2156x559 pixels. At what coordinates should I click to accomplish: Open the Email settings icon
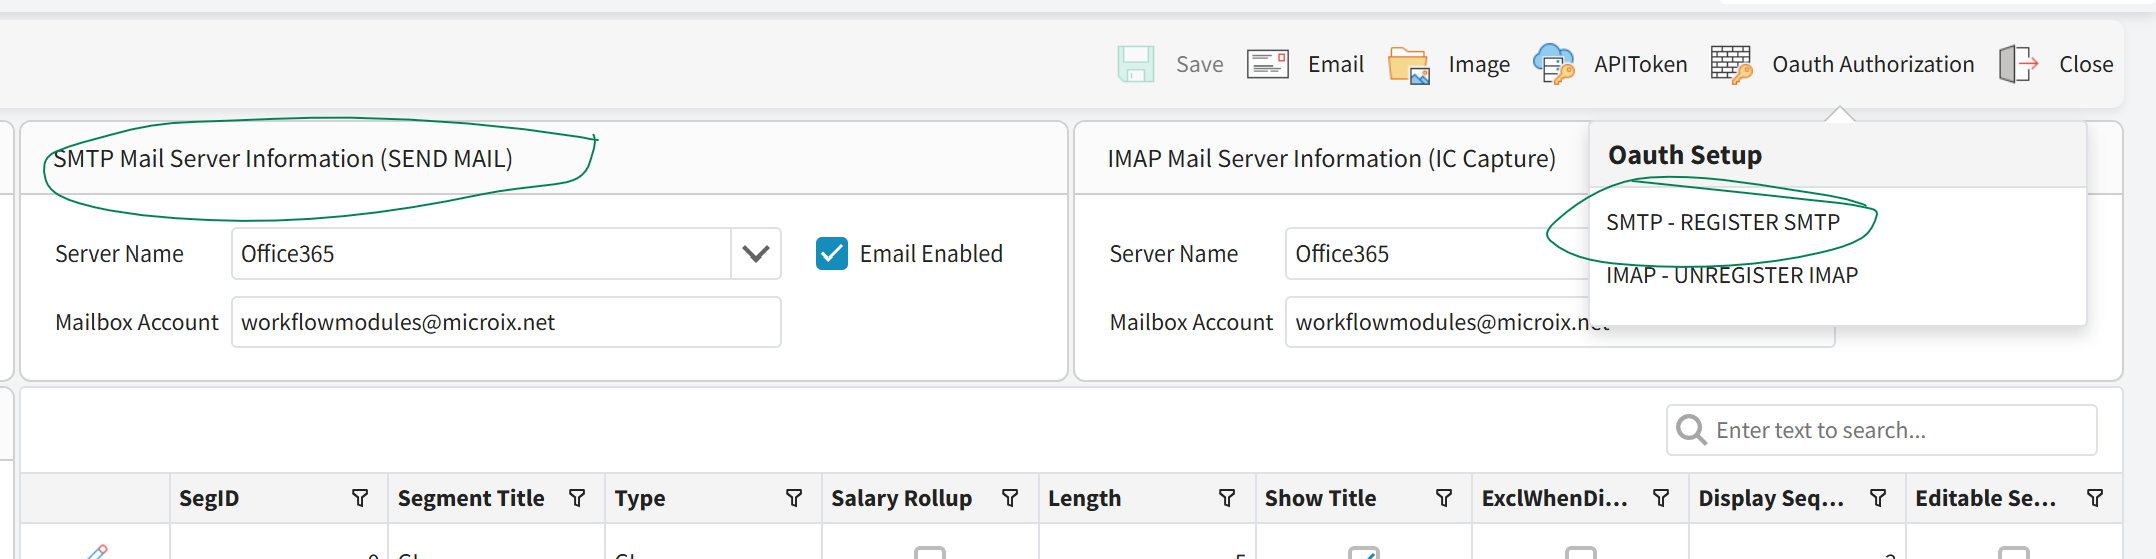pyautogui.click(x=1267, y=64)
